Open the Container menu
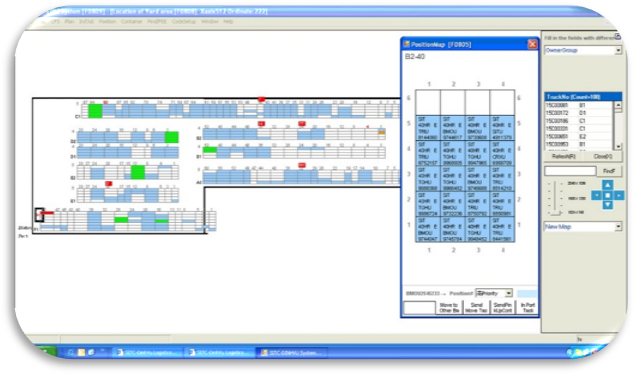 coord(131,21)
